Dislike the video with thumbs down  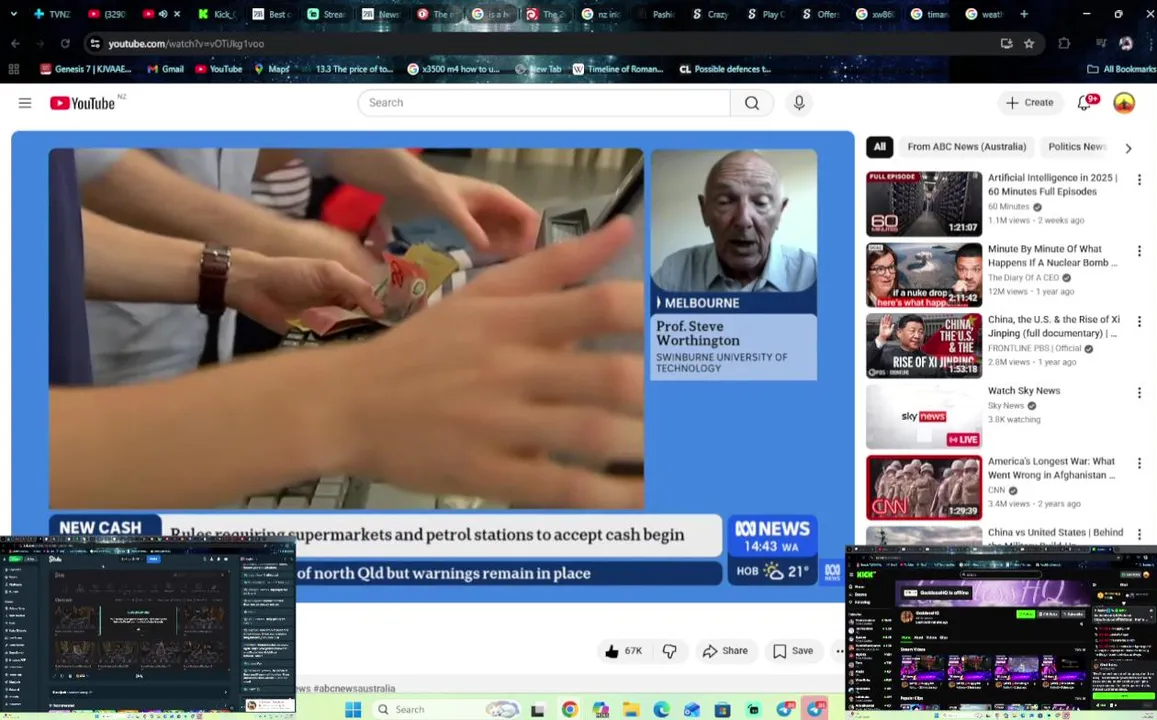pyautogui.click(x=669, y=651)
